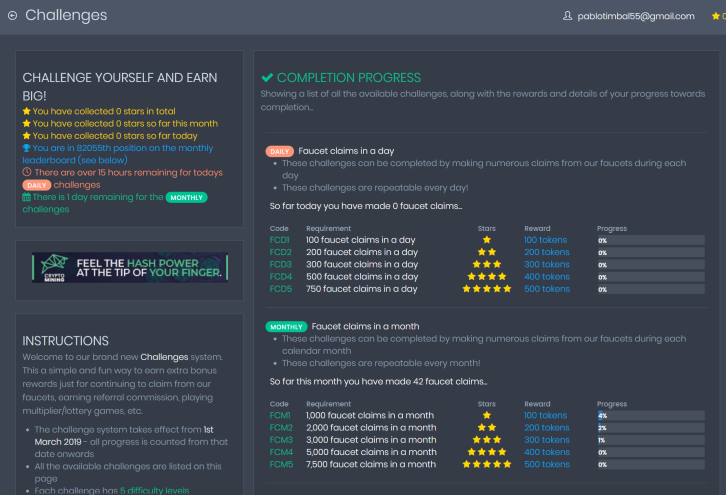Click clock icon beside hours remaining text
Image resolution: width=726 pixels, height=495 pixels.
(x=27, y=172)
